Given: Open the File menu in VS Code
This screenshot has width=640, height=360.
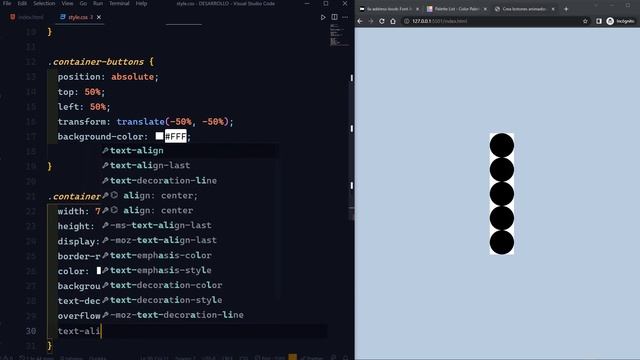Looking at the screenshot, I should coord(7,3).
